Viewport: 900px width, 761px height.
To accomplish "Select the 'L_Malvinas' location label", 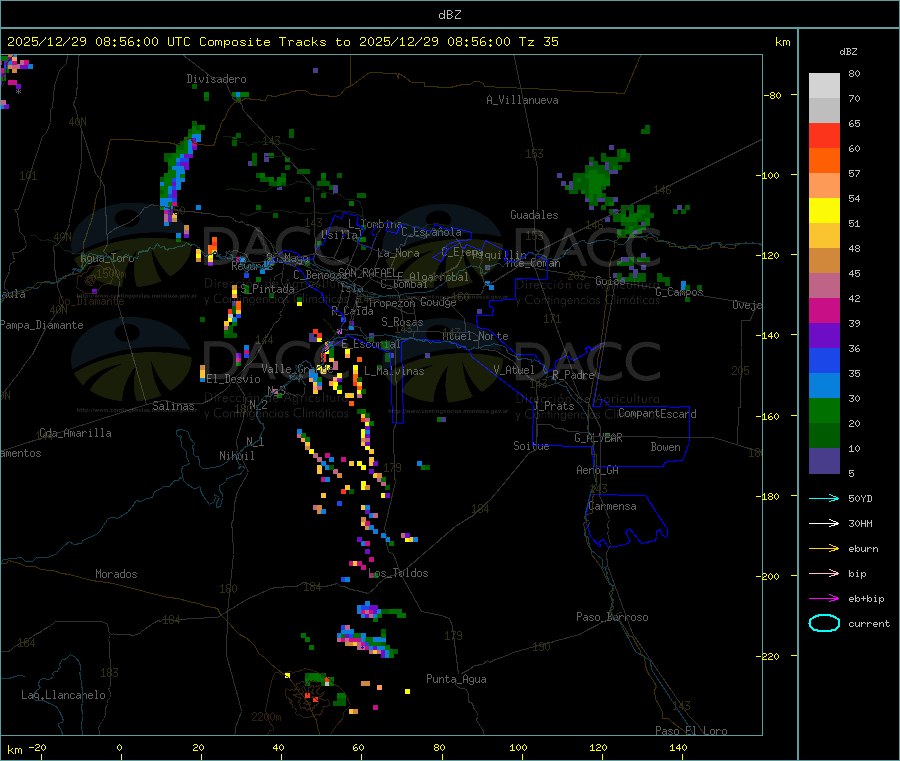I will click(x=394, y=371).
